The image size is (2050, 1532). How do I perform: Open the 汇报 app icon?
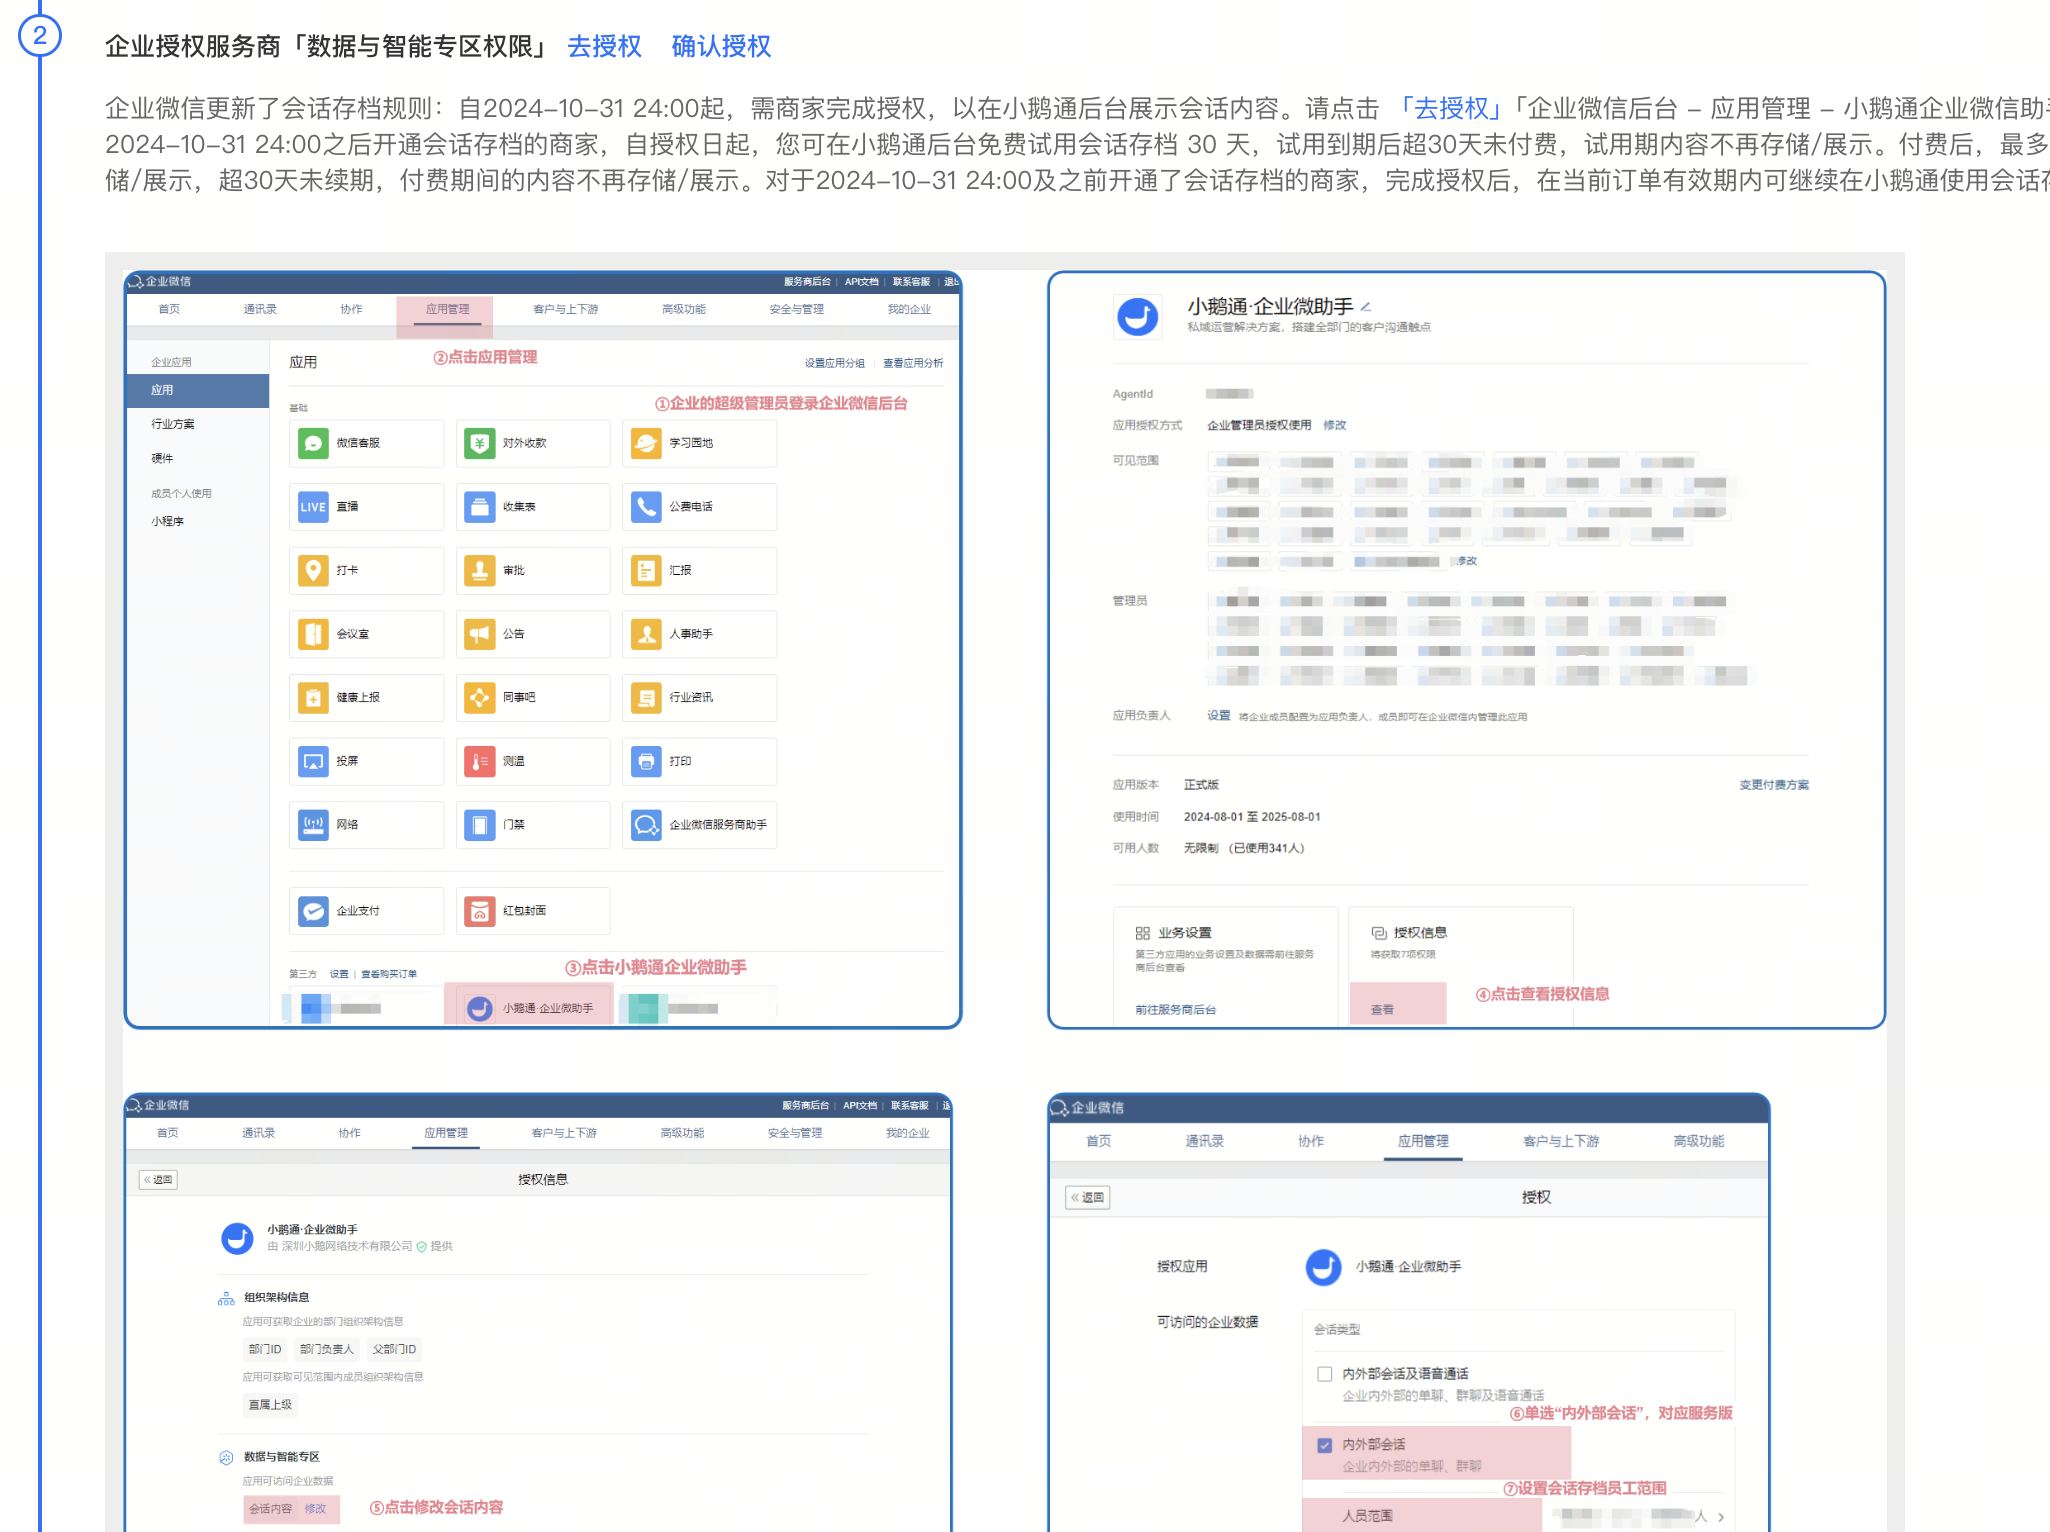point(646,570)
